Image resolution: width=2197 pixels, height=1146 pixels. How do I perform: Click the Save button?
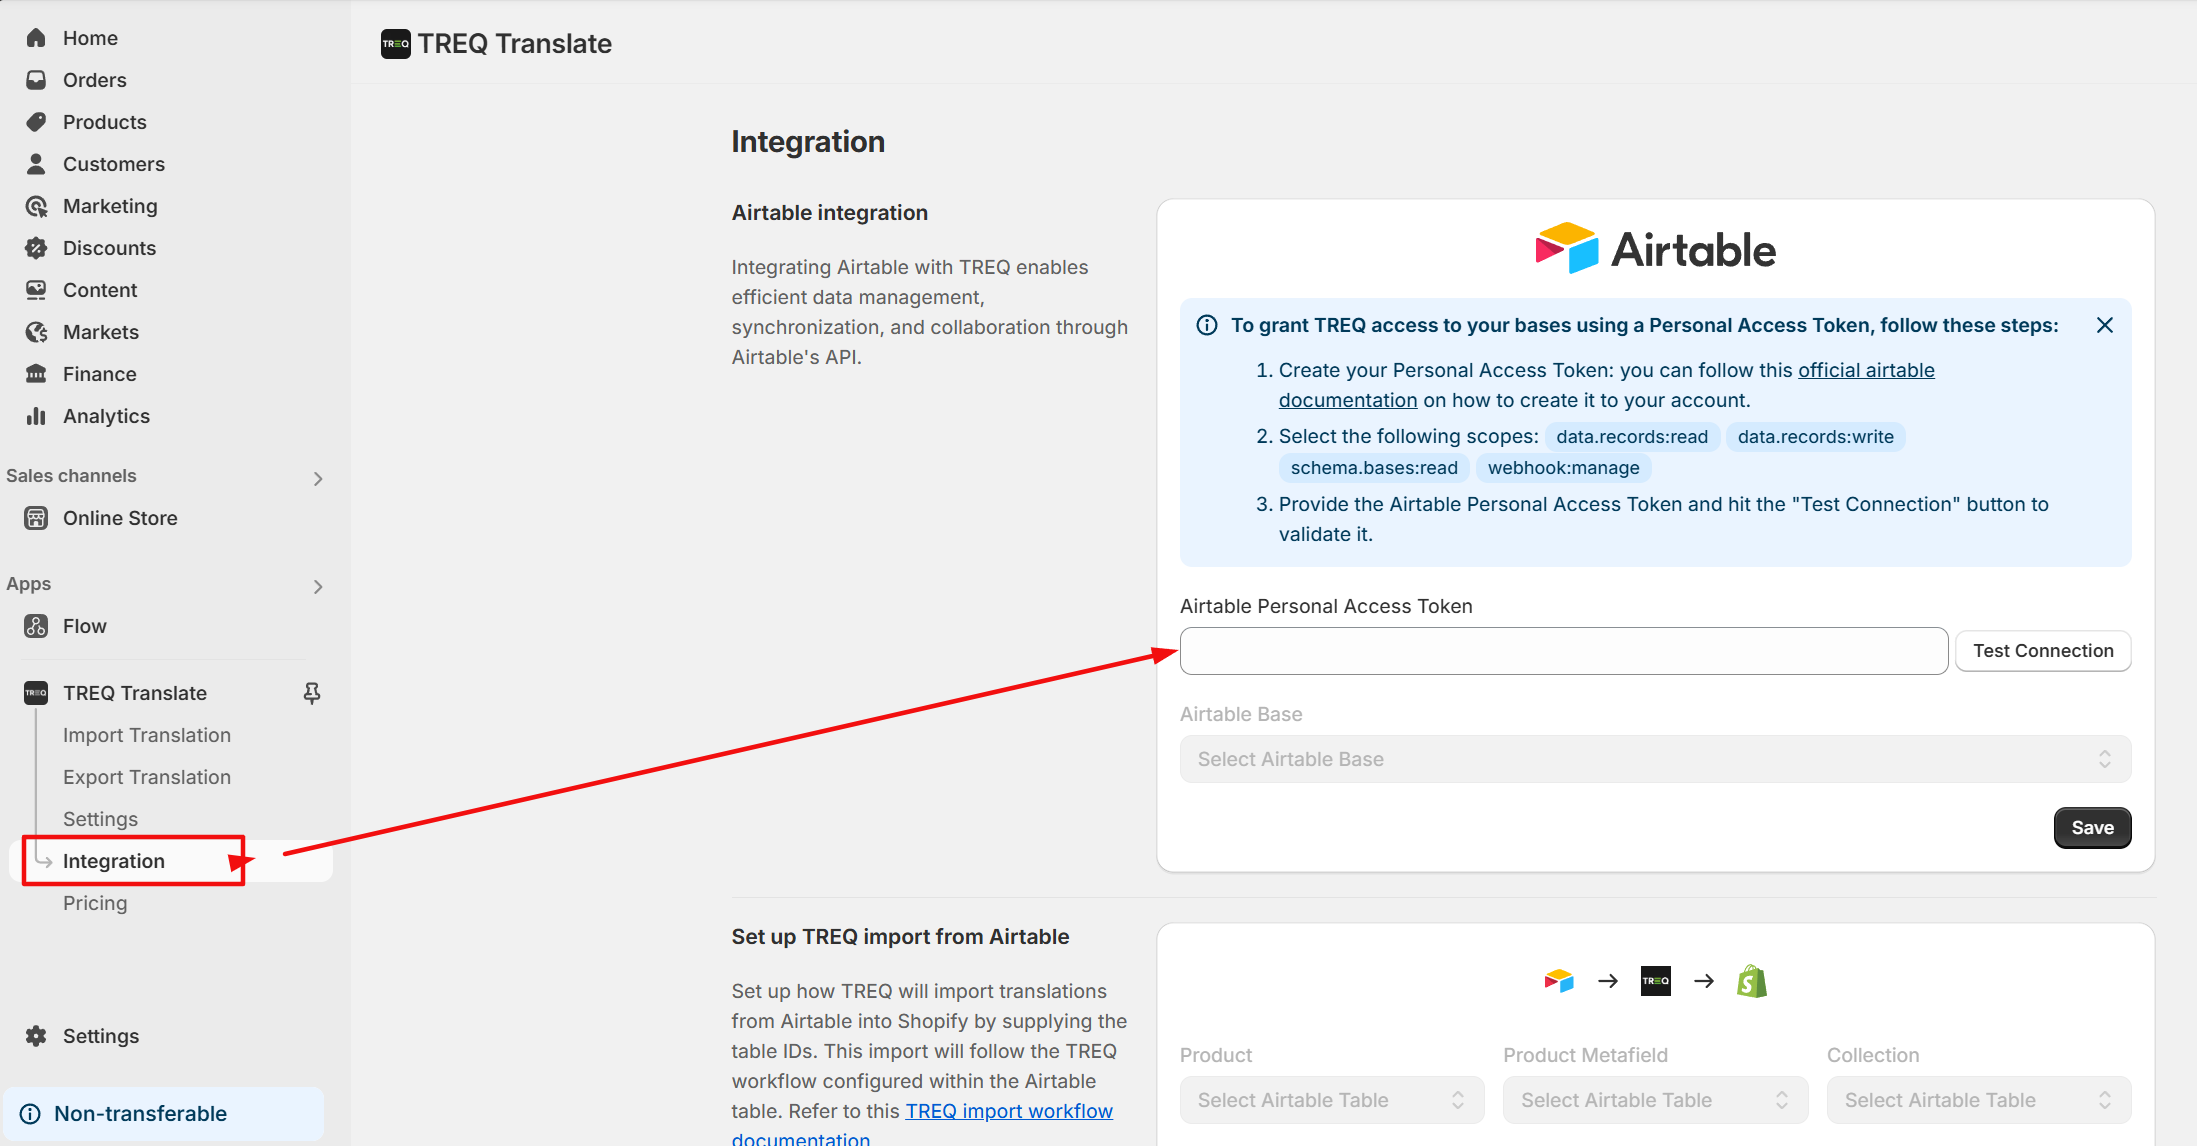[2092, 828]
